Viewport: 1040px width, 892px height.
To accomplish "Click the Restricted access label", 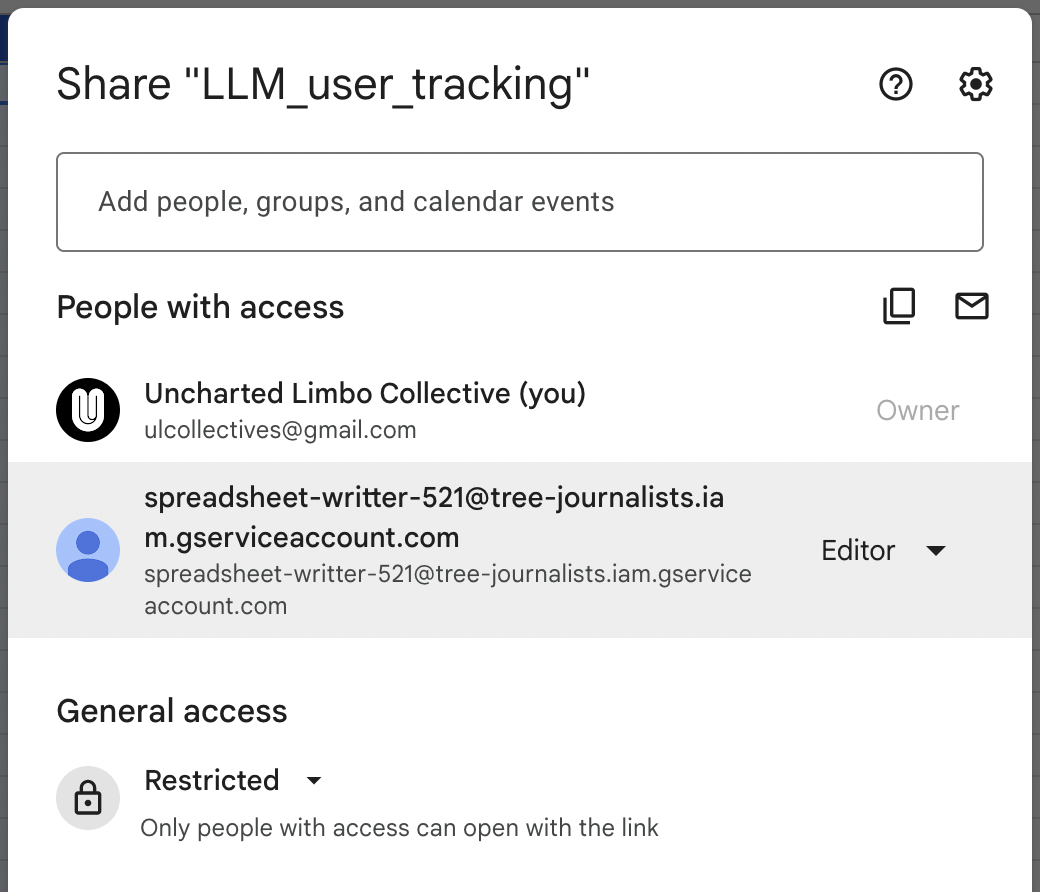I will click(212, 780).
